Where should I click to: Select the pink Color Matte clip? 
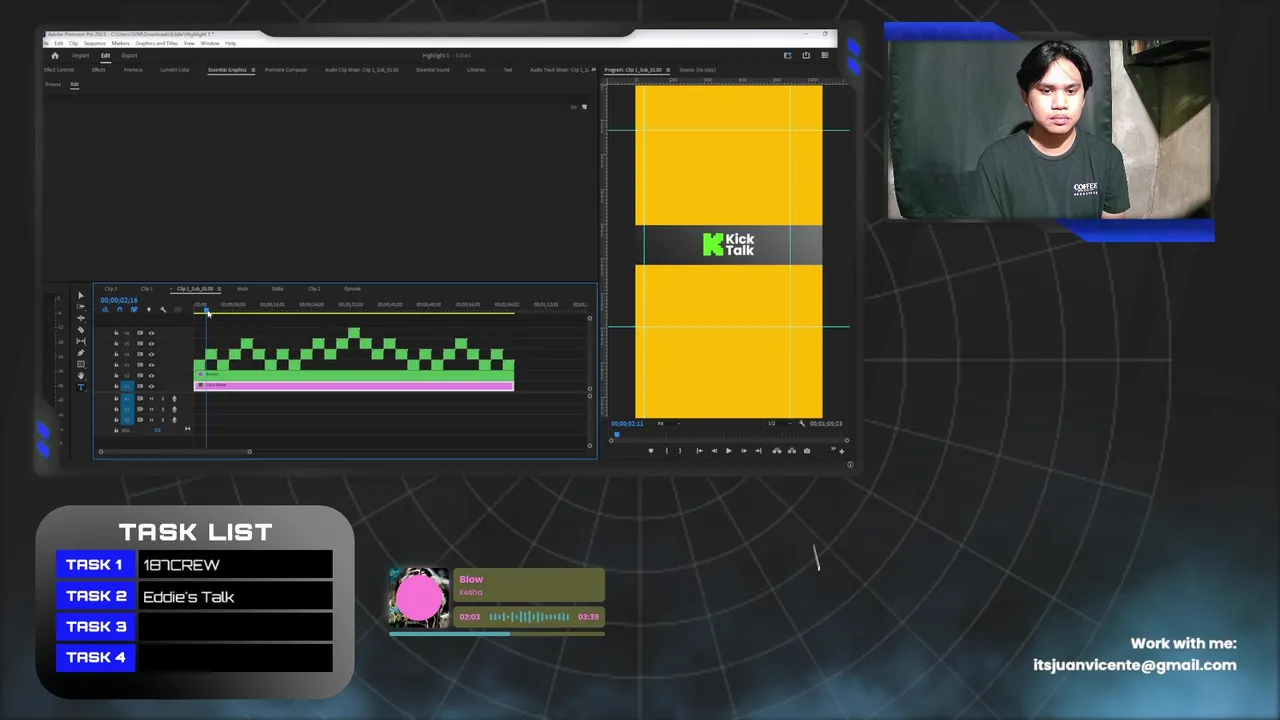point(354,386)
